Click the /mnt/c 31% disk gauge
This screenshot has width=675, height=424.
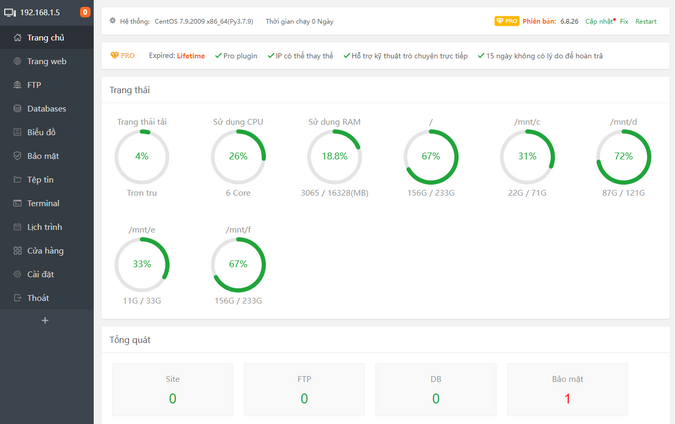click(x=527, y=157)
